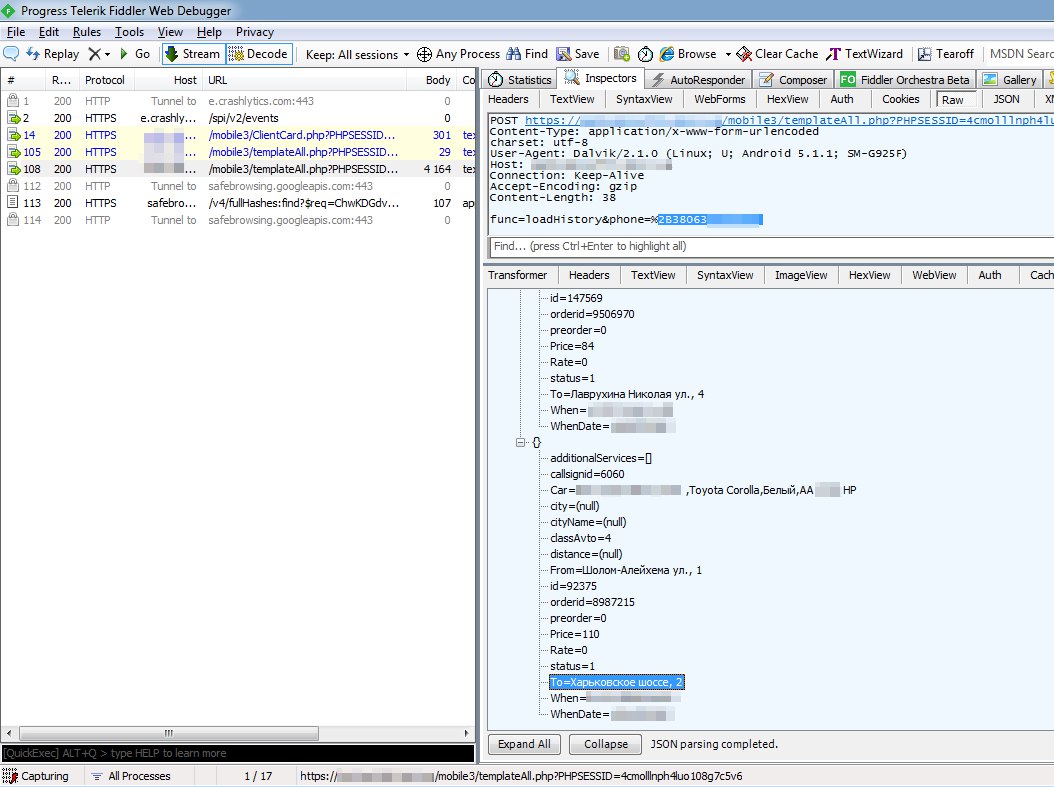The height and width of the screenshot is (787, 1054).
Task: Toggle Decode mode
Action: 259,54
